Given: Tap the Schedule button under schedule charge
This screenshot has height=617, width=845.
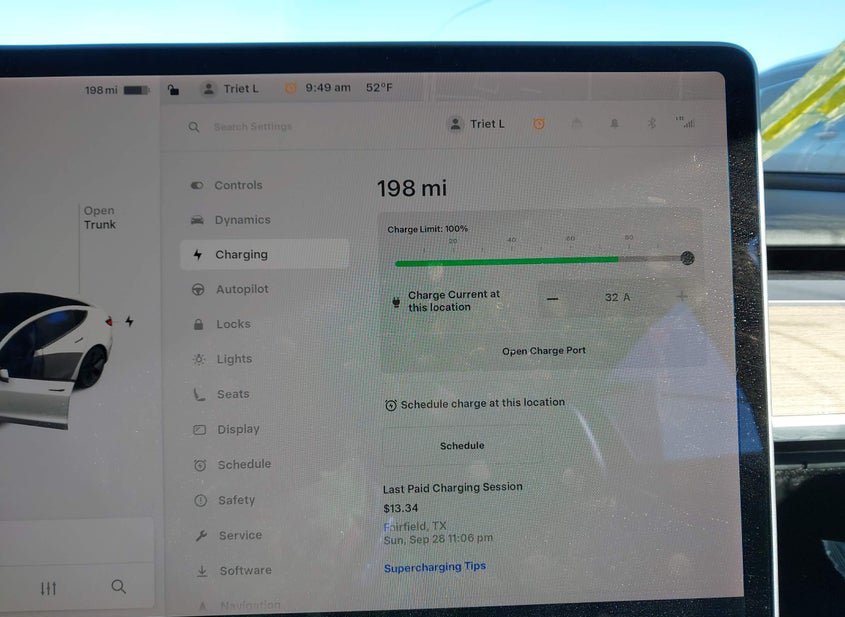Looking at the screenshot, I should click(462, 446).
